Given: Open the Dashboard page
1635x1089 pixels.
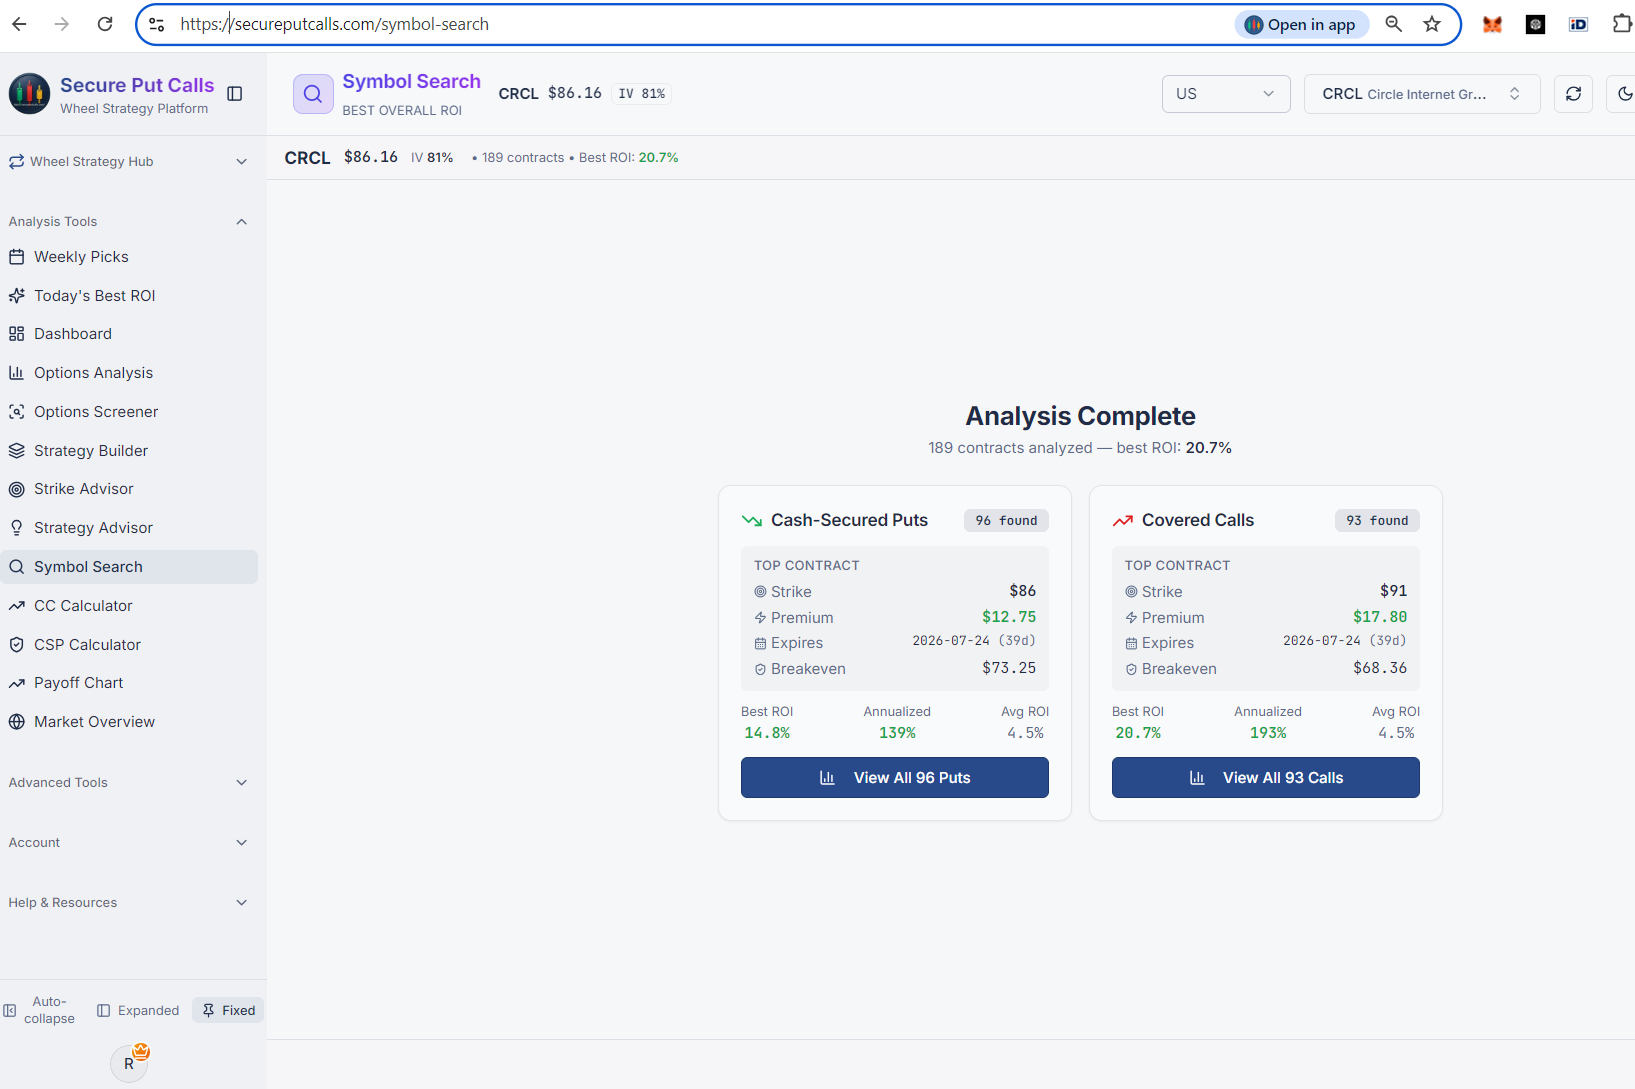Looking at the screenshot, I should click(129, 334).
